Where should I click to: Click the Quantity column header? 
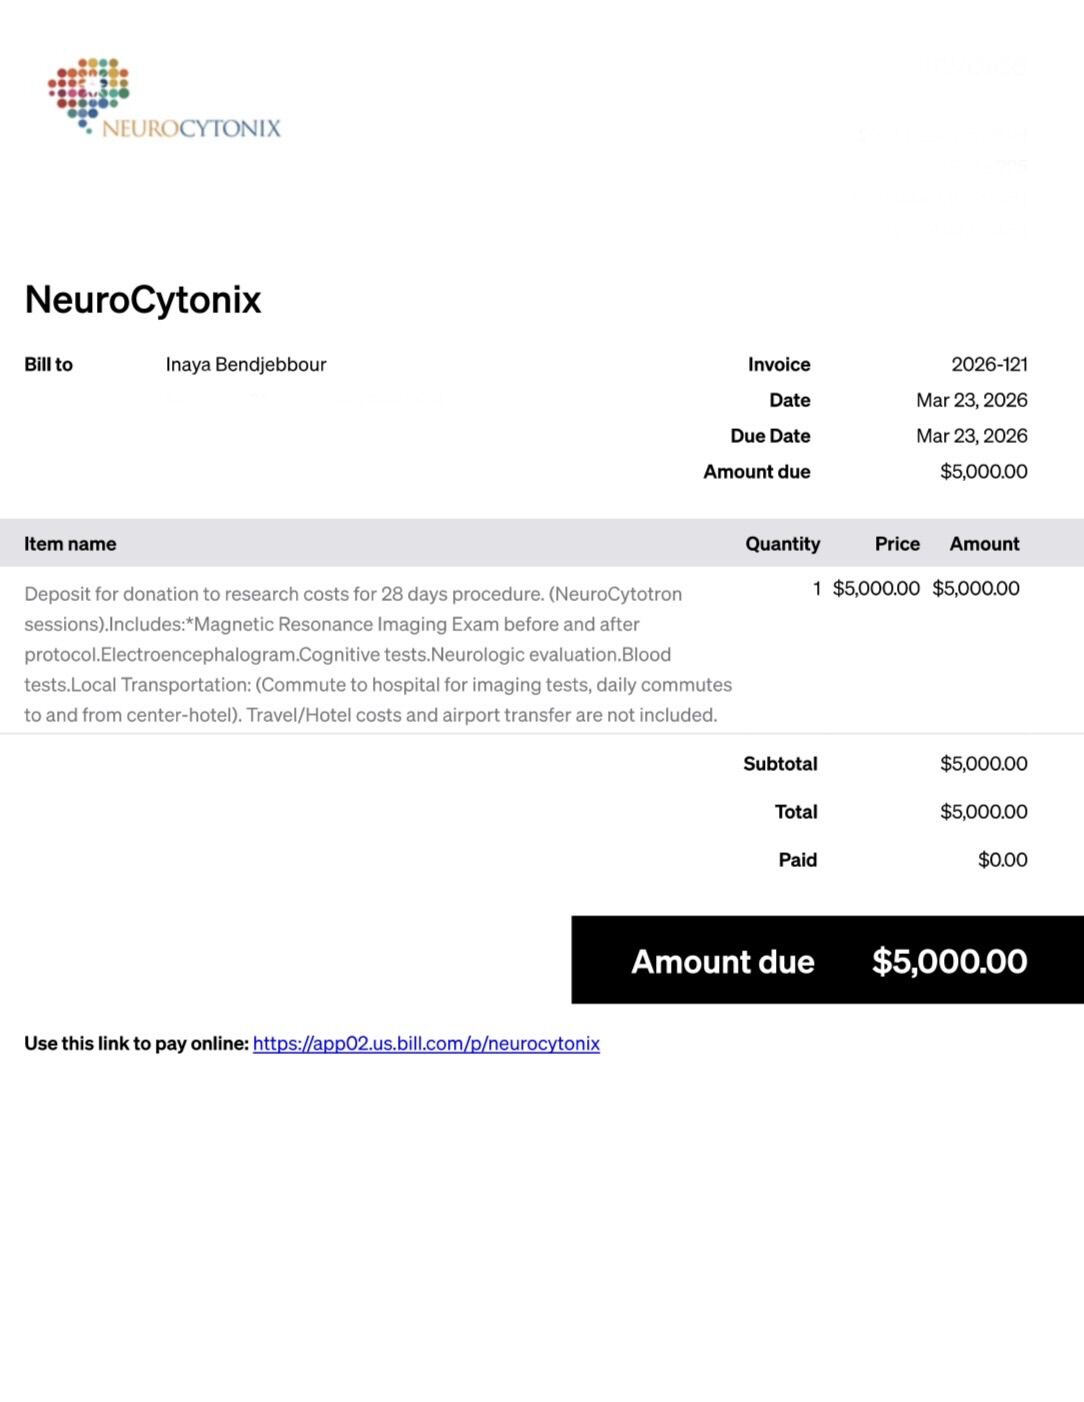pyautogui.click(x=782, y=544)
